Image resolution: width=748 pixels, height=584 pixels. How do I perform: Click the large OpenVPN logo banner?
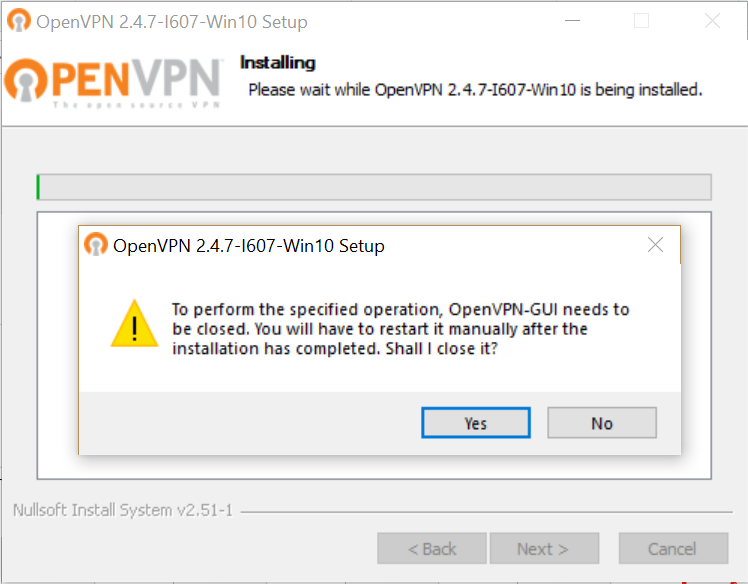coord(114,82)
